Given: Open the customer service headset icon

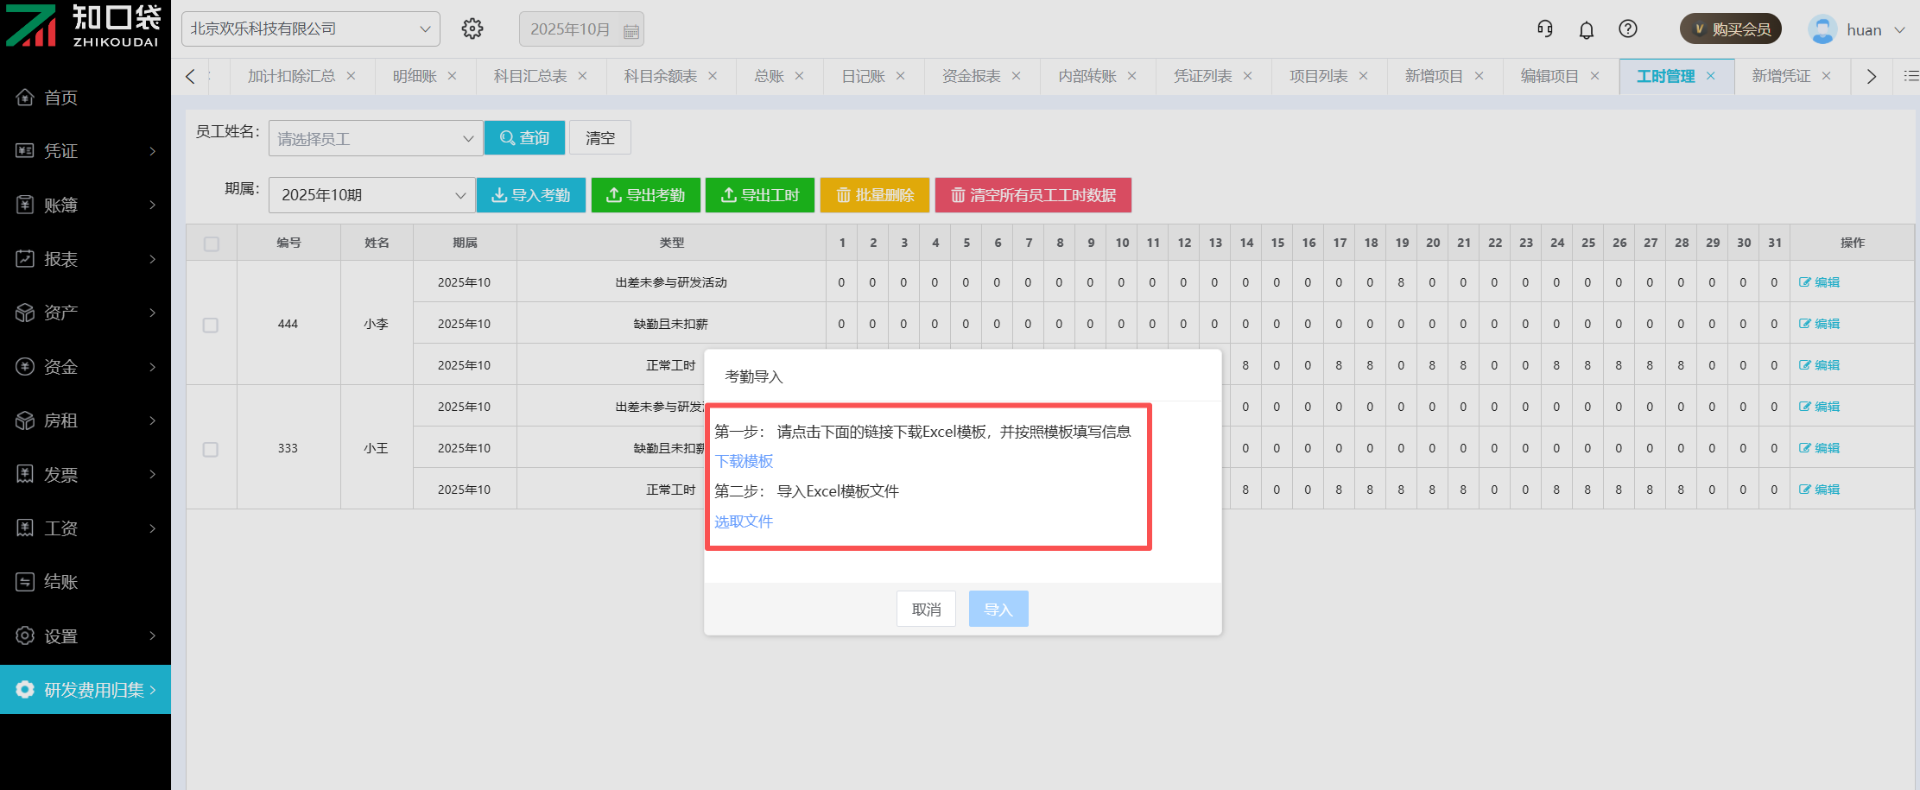Looking at the screenshot, I should (1545, 29).
